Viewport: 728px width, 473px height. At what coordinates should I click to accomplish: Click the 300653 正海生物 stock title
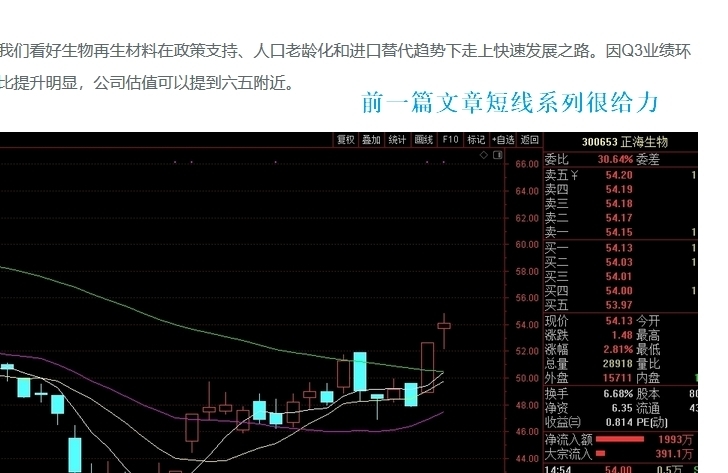(x=630, y=142)
